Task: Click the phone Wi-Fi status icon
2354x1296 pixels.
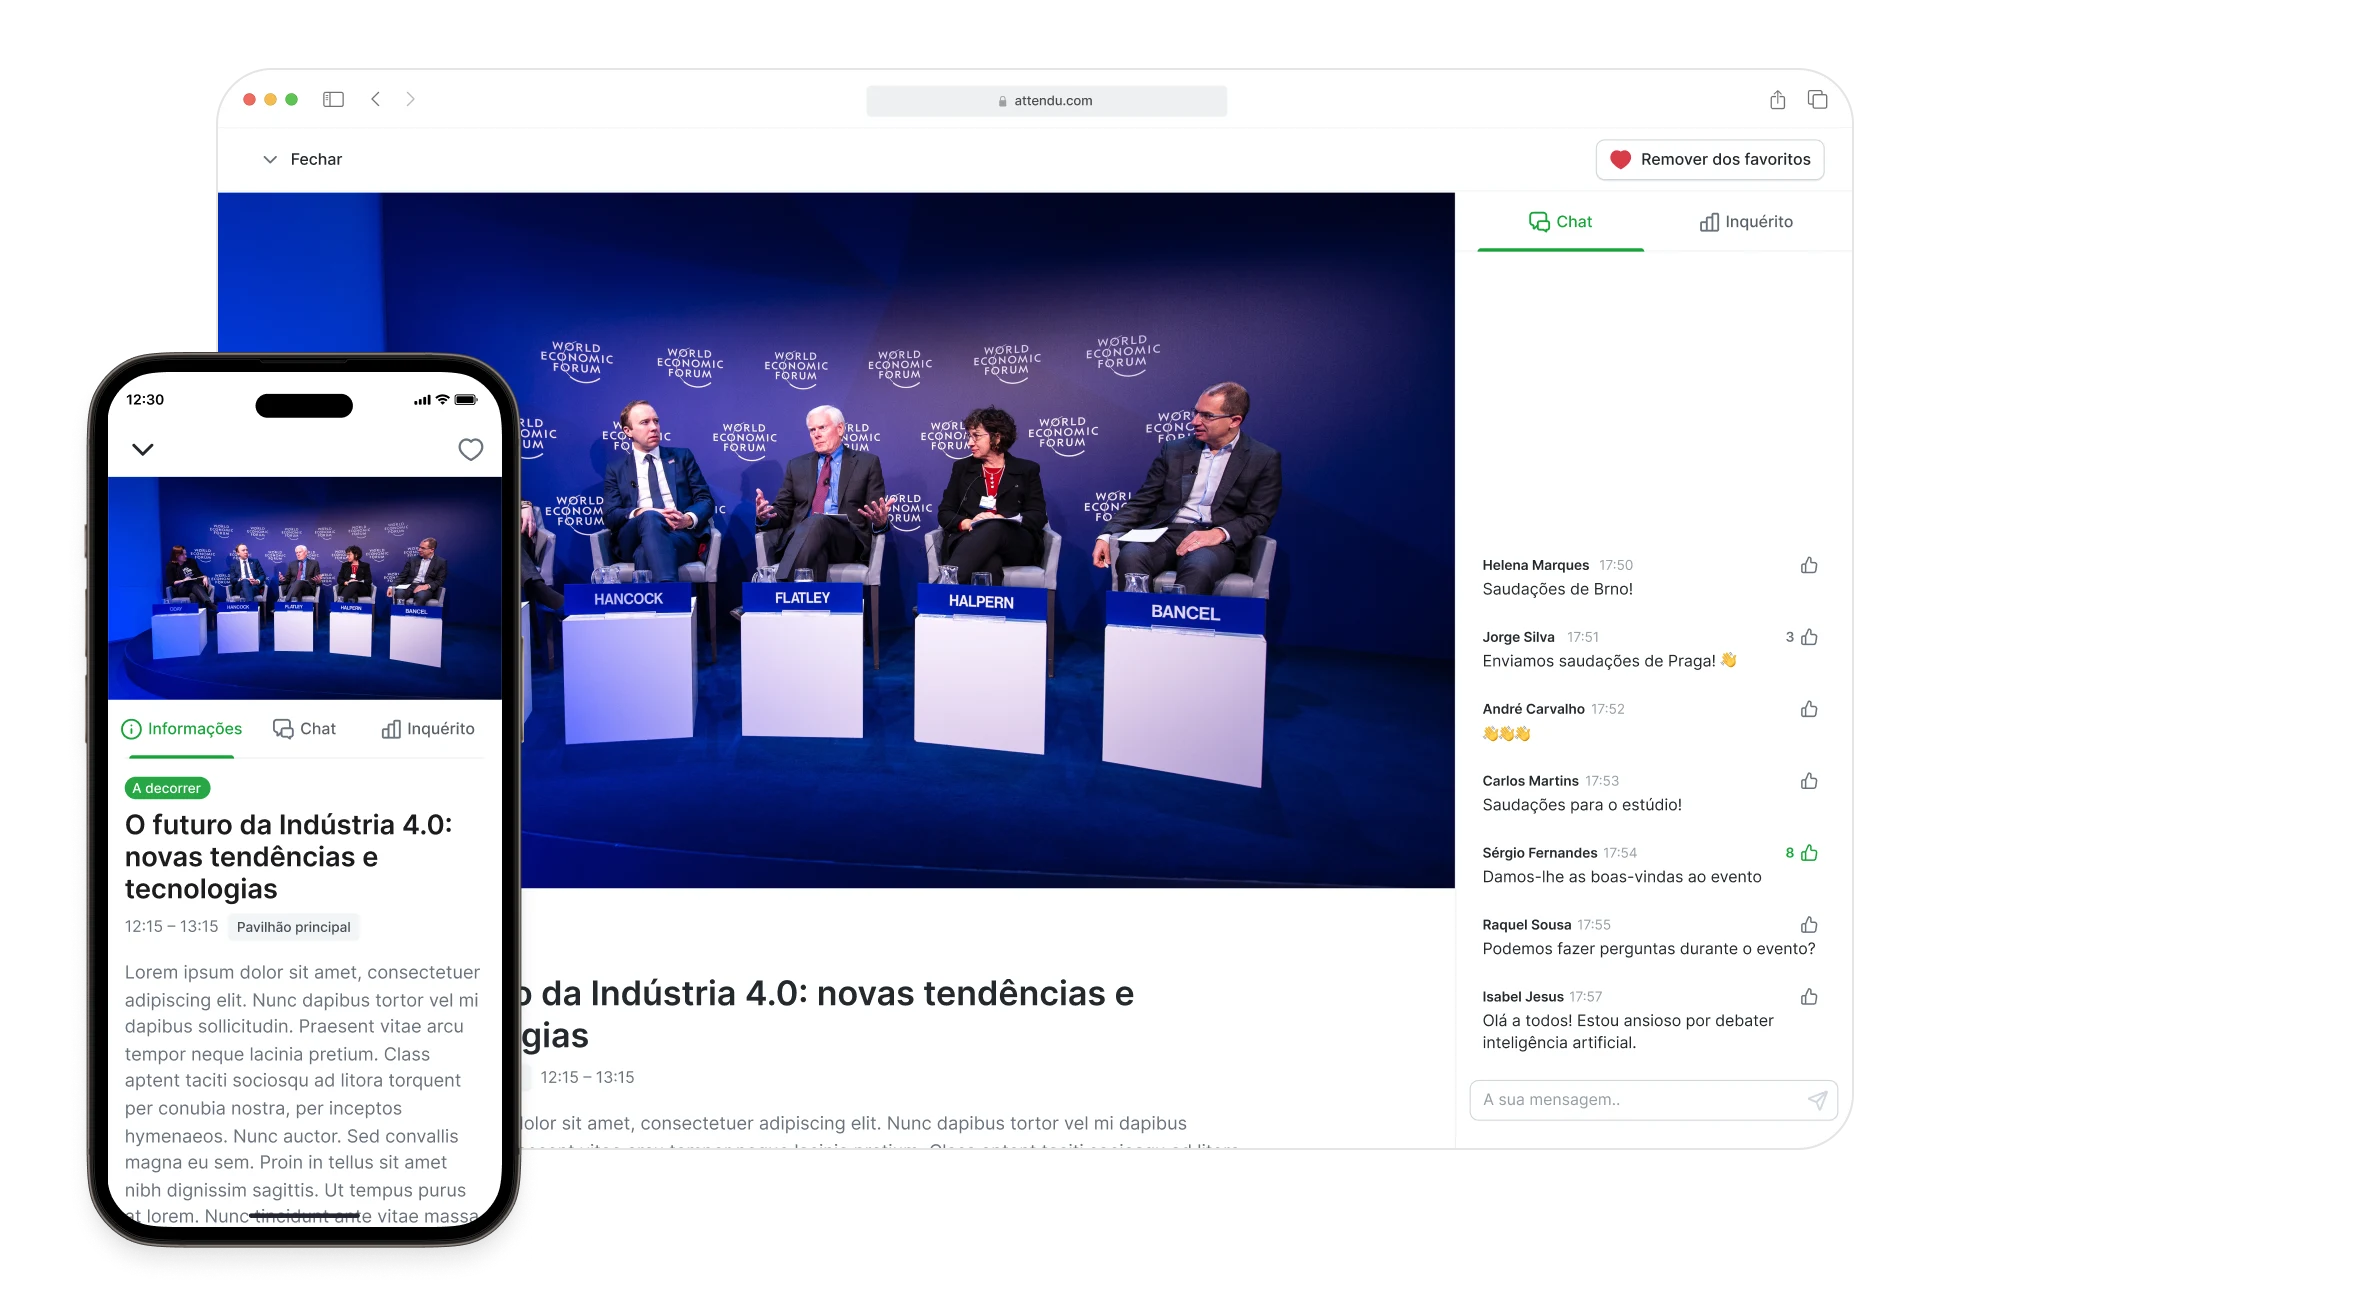Action: click(442, 399)
